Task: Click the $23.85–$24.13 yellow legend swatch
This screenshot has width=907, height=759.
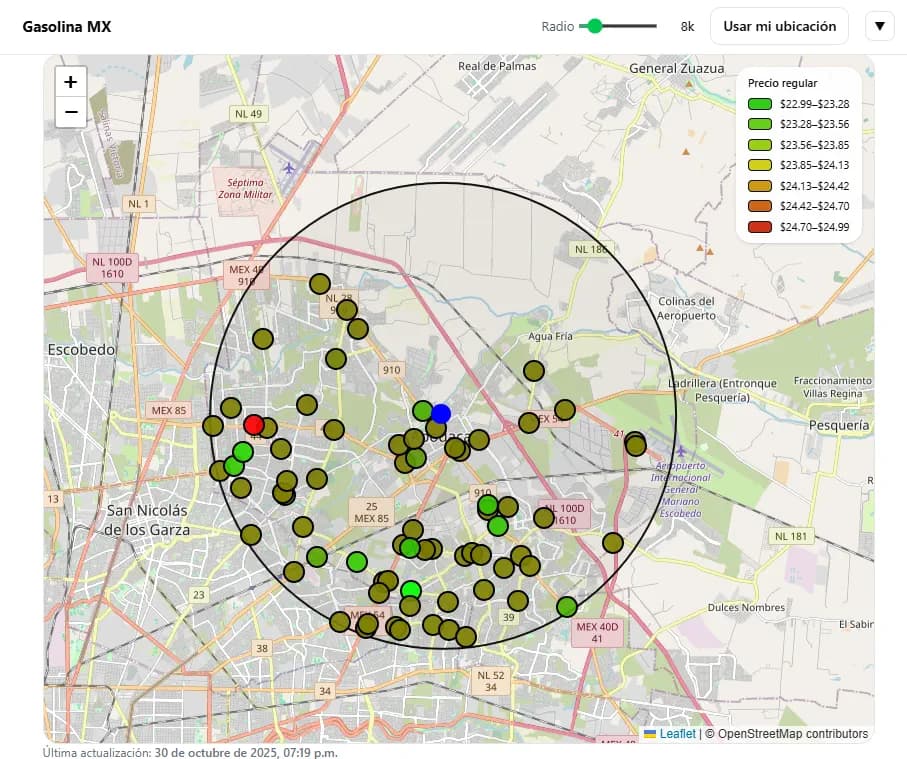Action: click(x=760, y=165)
